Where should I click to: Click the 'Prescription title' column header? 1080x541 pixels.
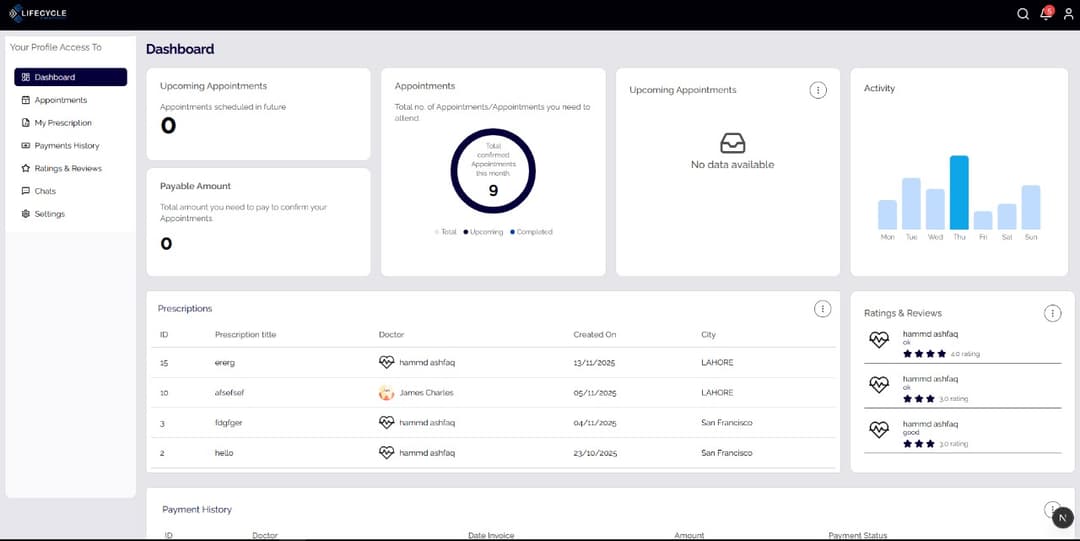tap(245, 335)
